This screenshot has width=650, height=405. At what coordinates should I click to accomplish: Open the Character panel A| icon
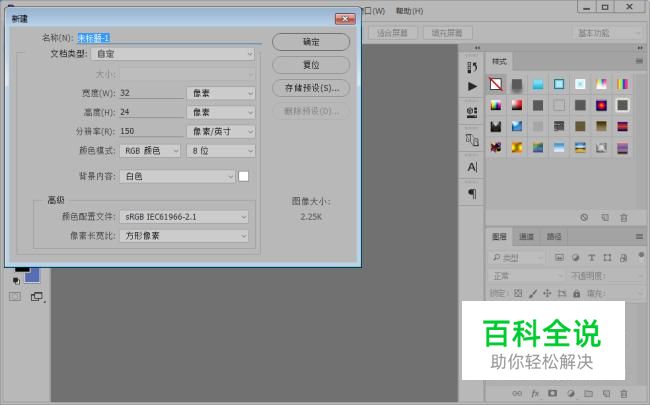472,167
